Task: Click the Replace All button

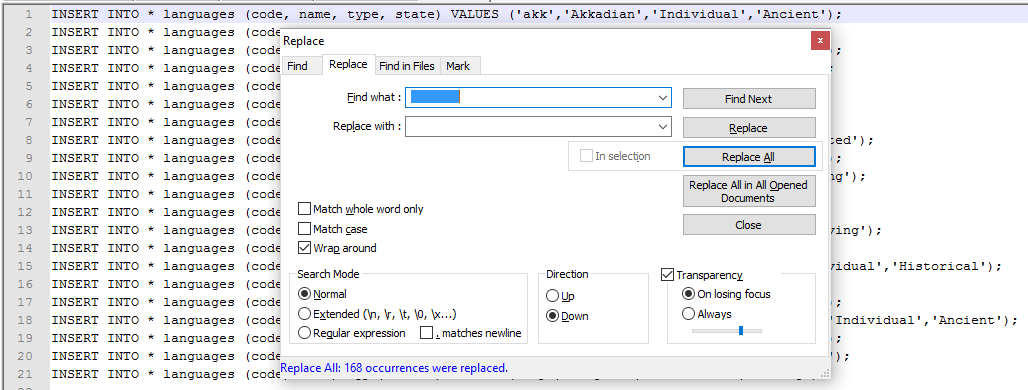Action: [x=749, y=157]
